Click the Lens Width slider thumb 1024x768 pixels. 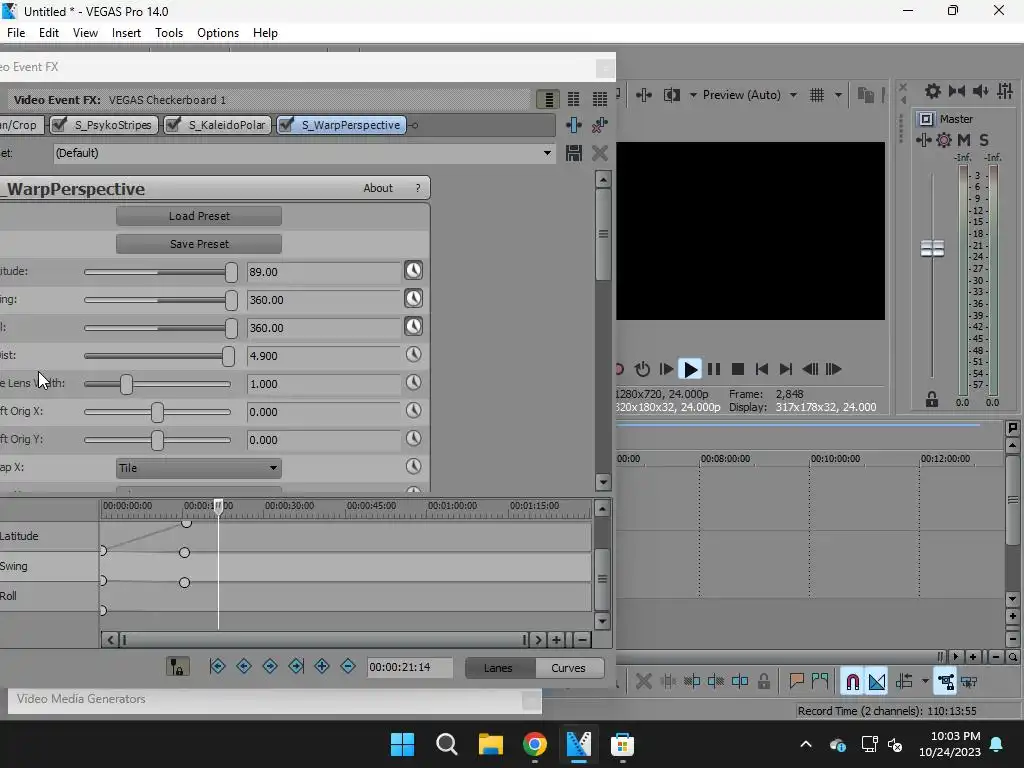(126, 385)
